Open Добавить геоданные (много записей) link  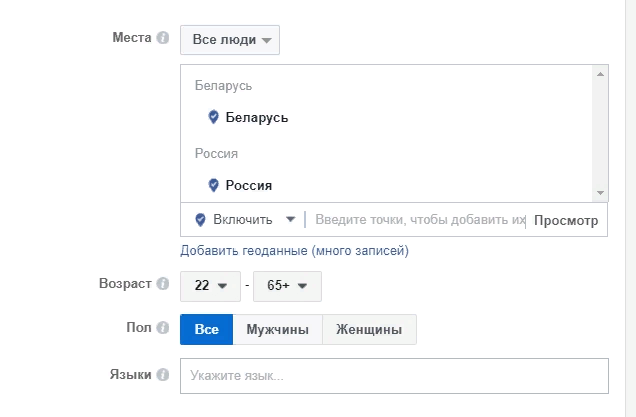tap(294, 250)
